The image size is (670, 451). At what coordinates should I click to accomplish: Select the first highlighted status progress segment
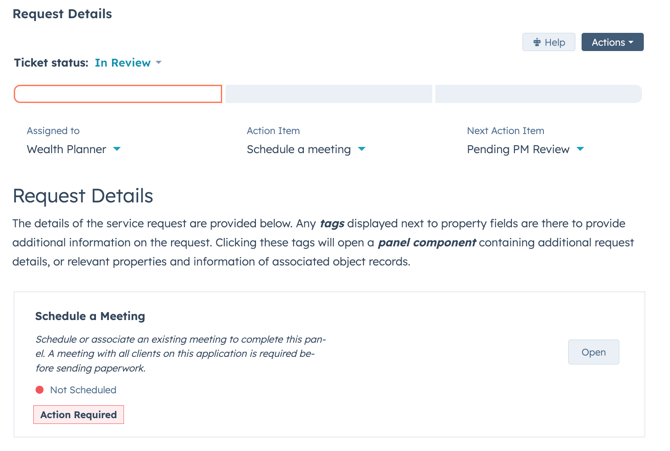(x=118, y=94)
